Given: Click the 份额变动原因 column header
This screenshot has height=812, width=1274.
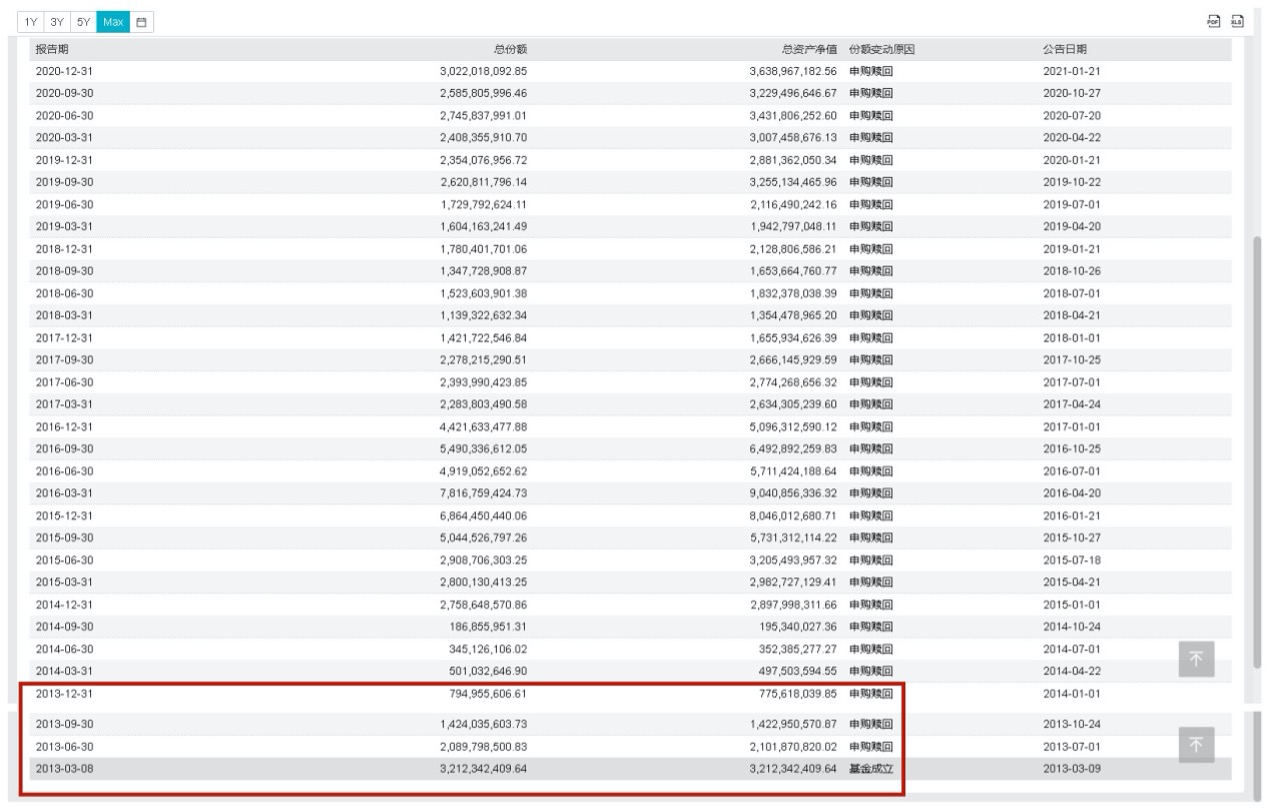Looking at the screenshot, I should [882, 49].
